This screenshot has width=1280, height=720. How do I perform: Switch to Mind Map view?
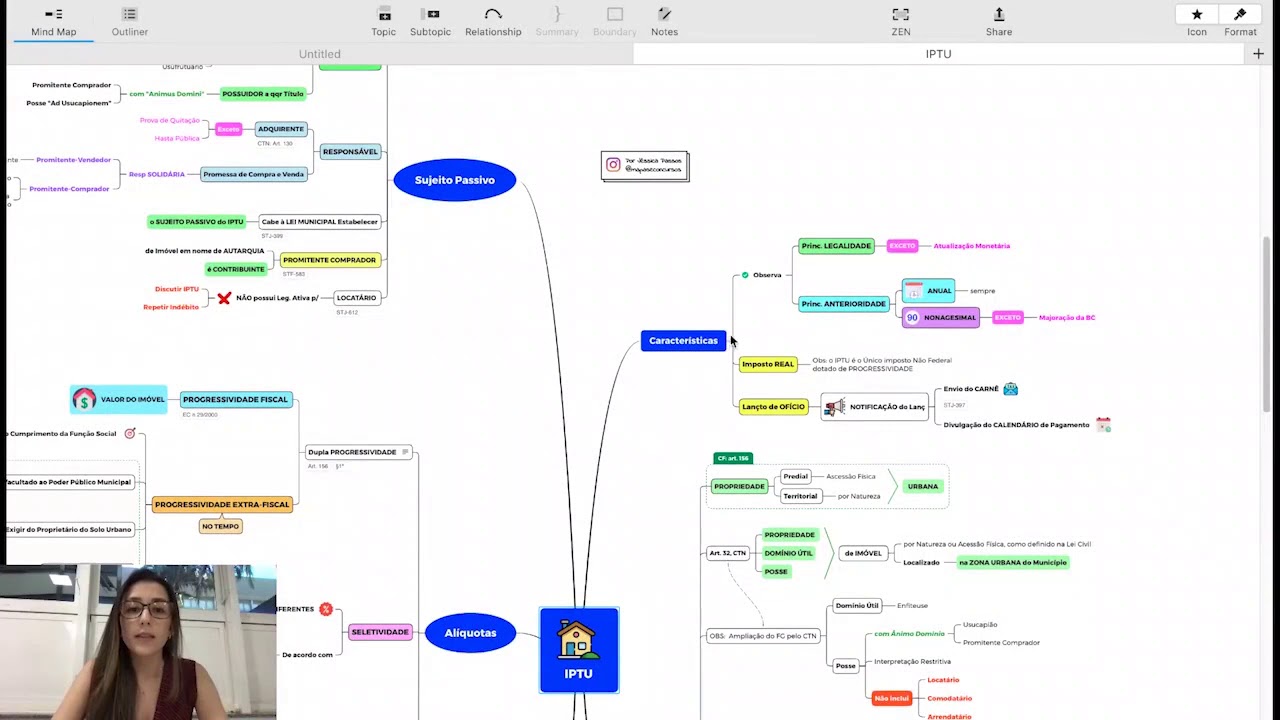point(53,22)
